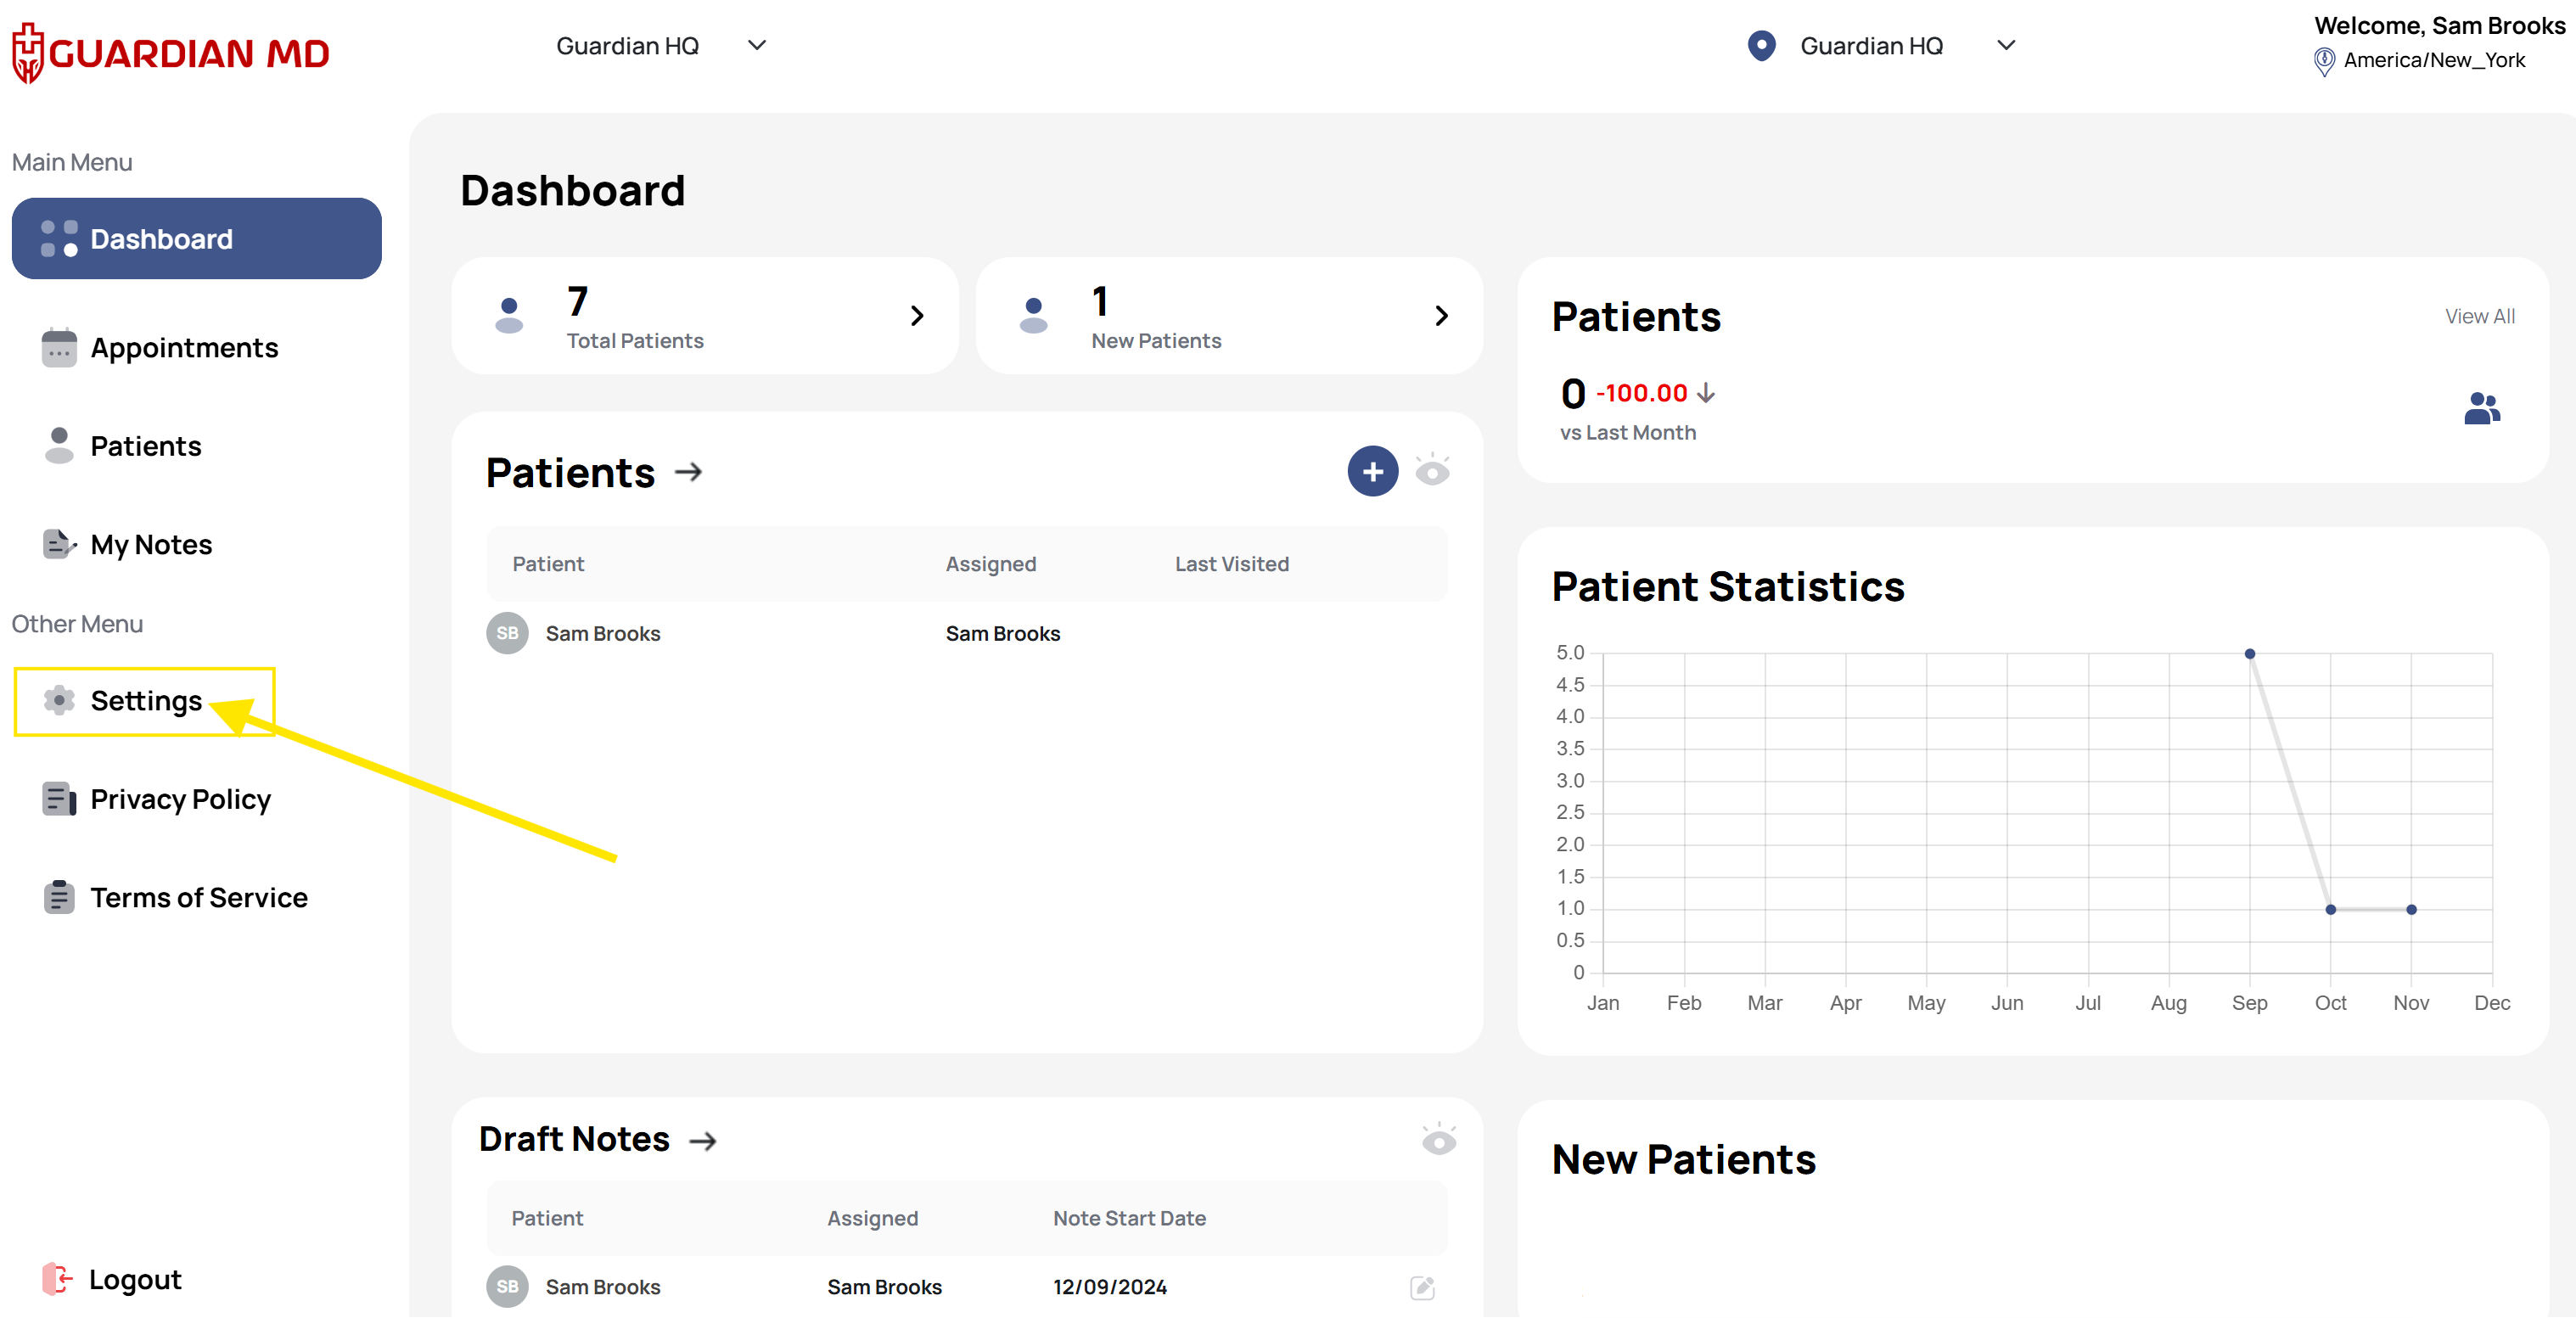Image resolution: width=2576 pixels, height=1318 pixels.
Task: Click the group people icon in Patients card
Action: (x=2481, y=408)
